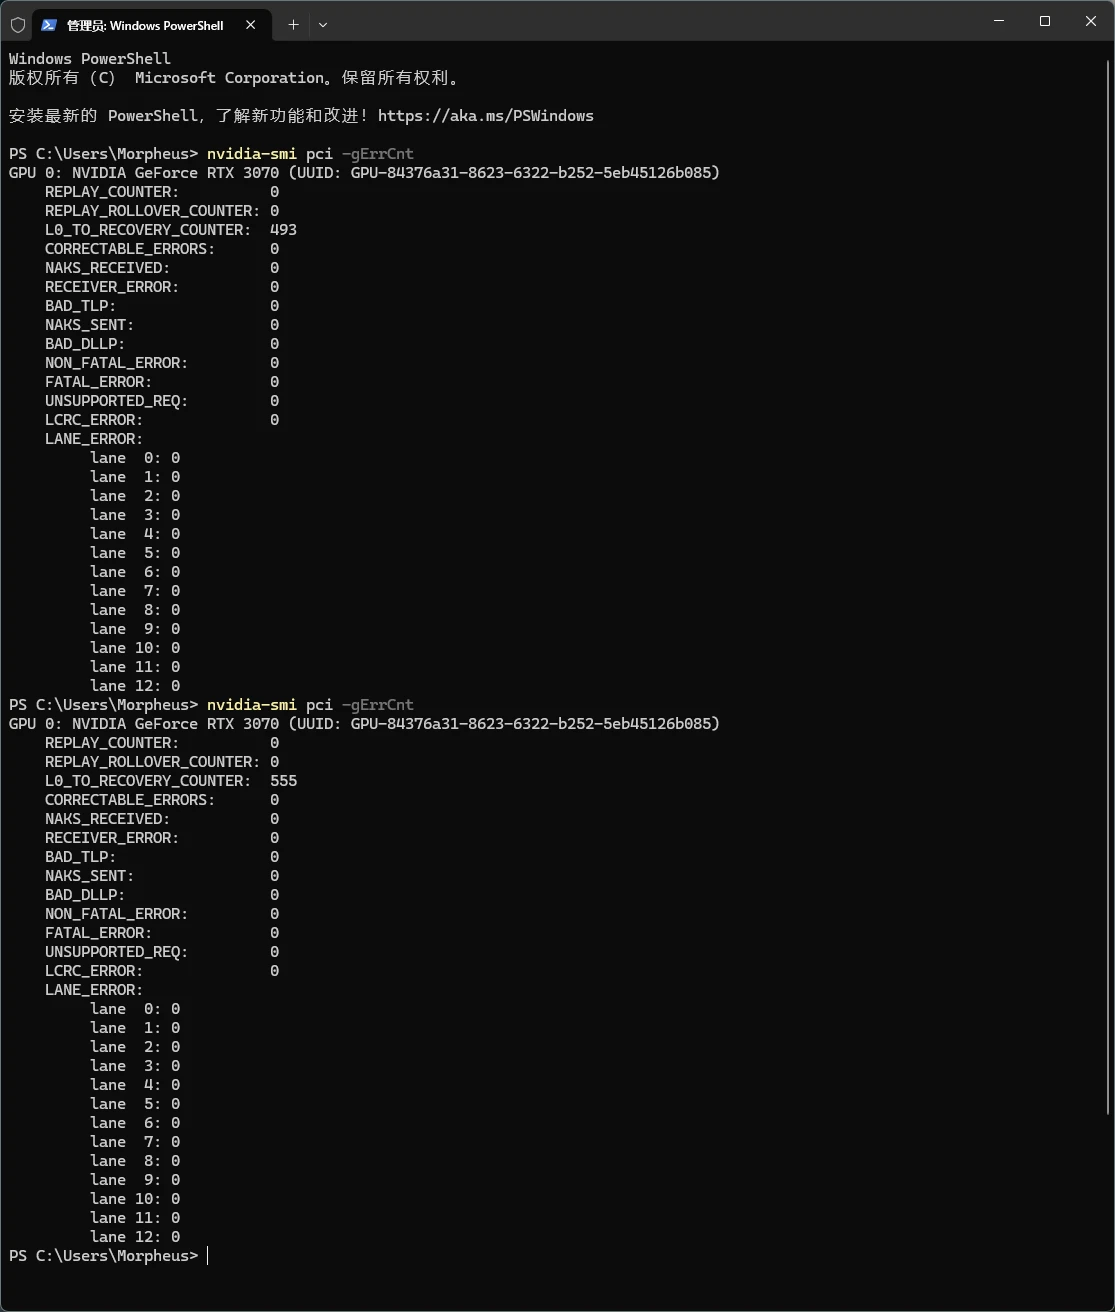
Task: Select the 管理员: Windows PowerShell tab title
Action: [145, 25]
